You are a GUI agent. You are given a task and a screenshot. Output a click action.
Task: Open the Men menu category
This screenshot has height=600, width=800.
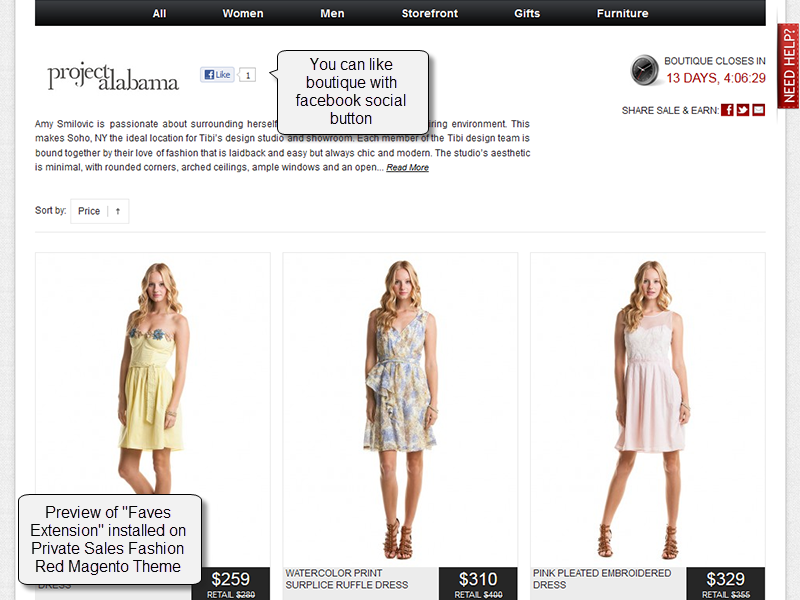point(332,13)
